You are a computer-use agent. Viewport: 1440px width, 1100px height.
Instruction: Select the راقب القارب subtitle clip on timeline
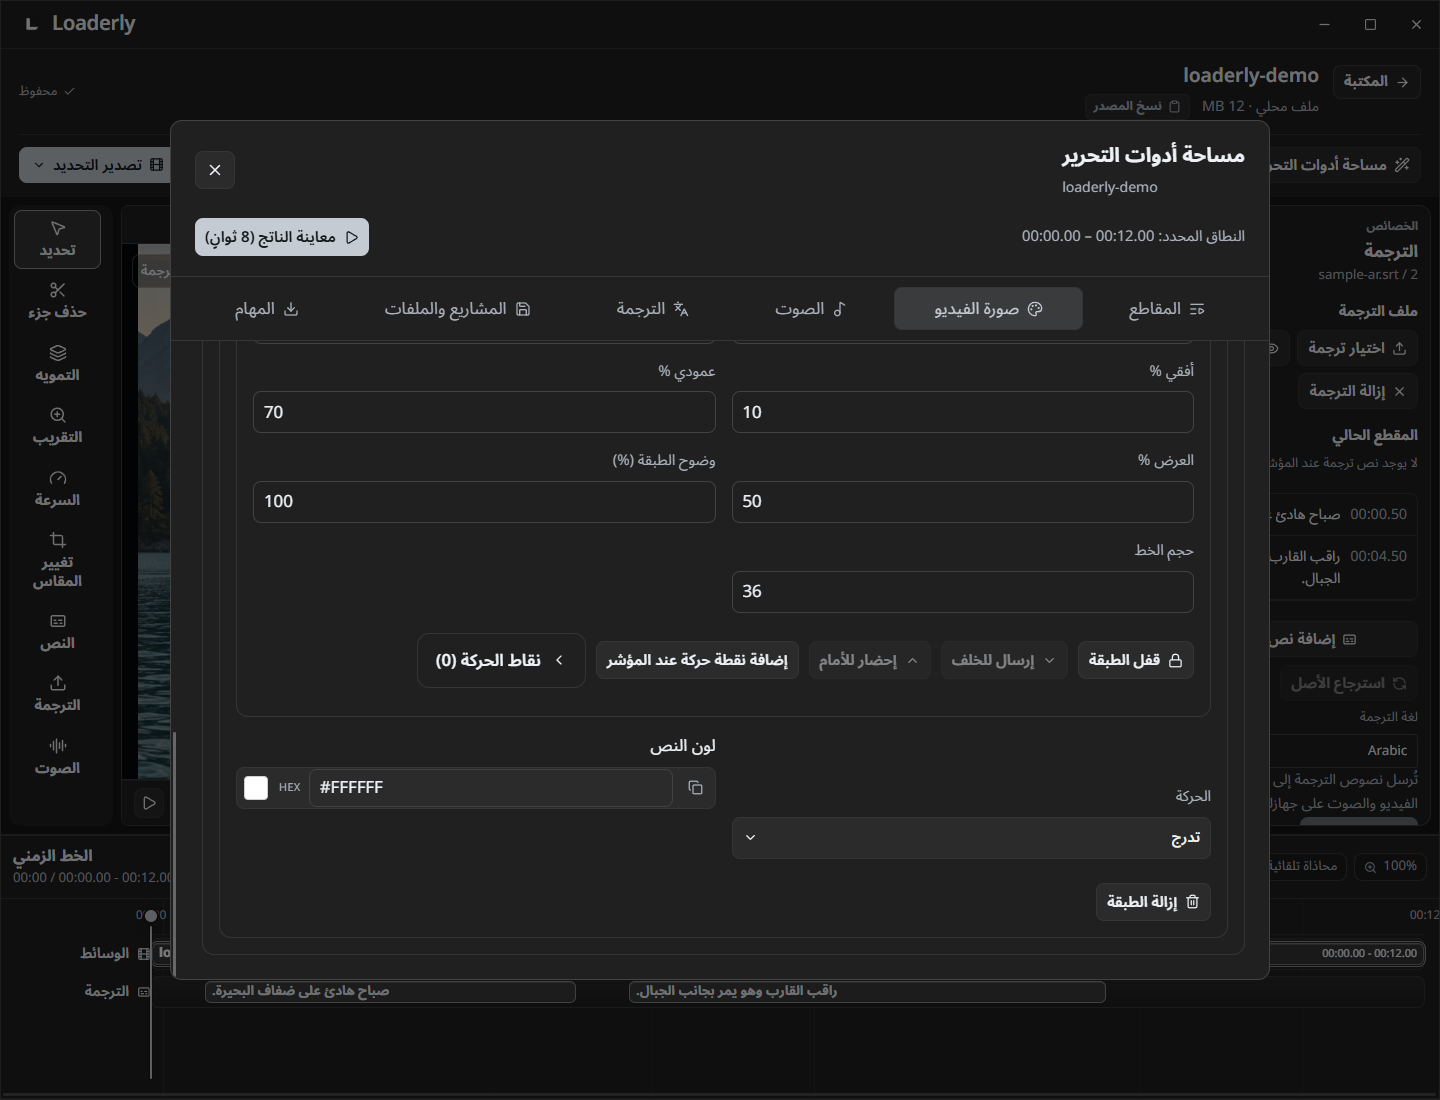pyautogui.click(x=867, y=991)
